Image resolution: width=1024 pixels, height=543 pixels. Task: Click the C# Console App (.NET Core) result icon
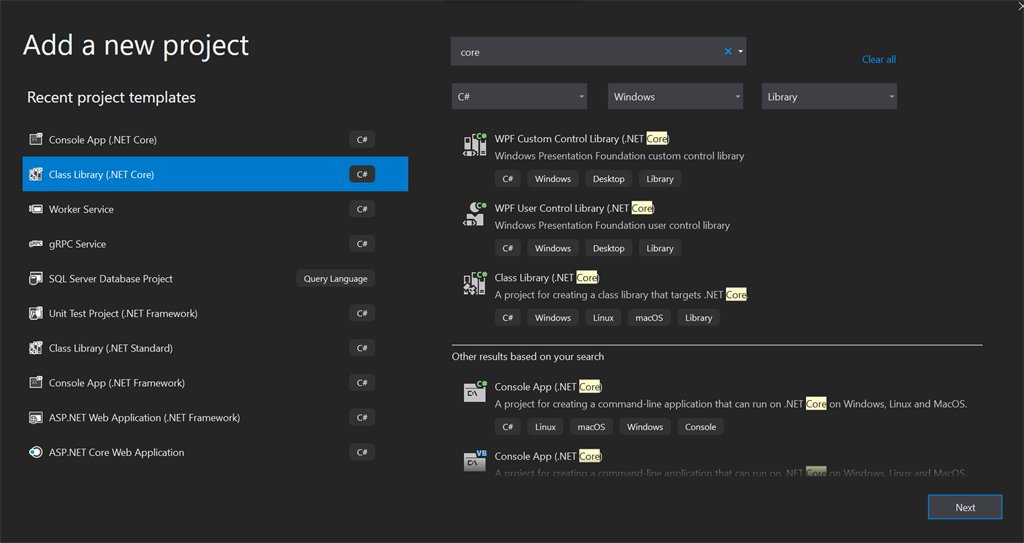click(x=475, y=391)
